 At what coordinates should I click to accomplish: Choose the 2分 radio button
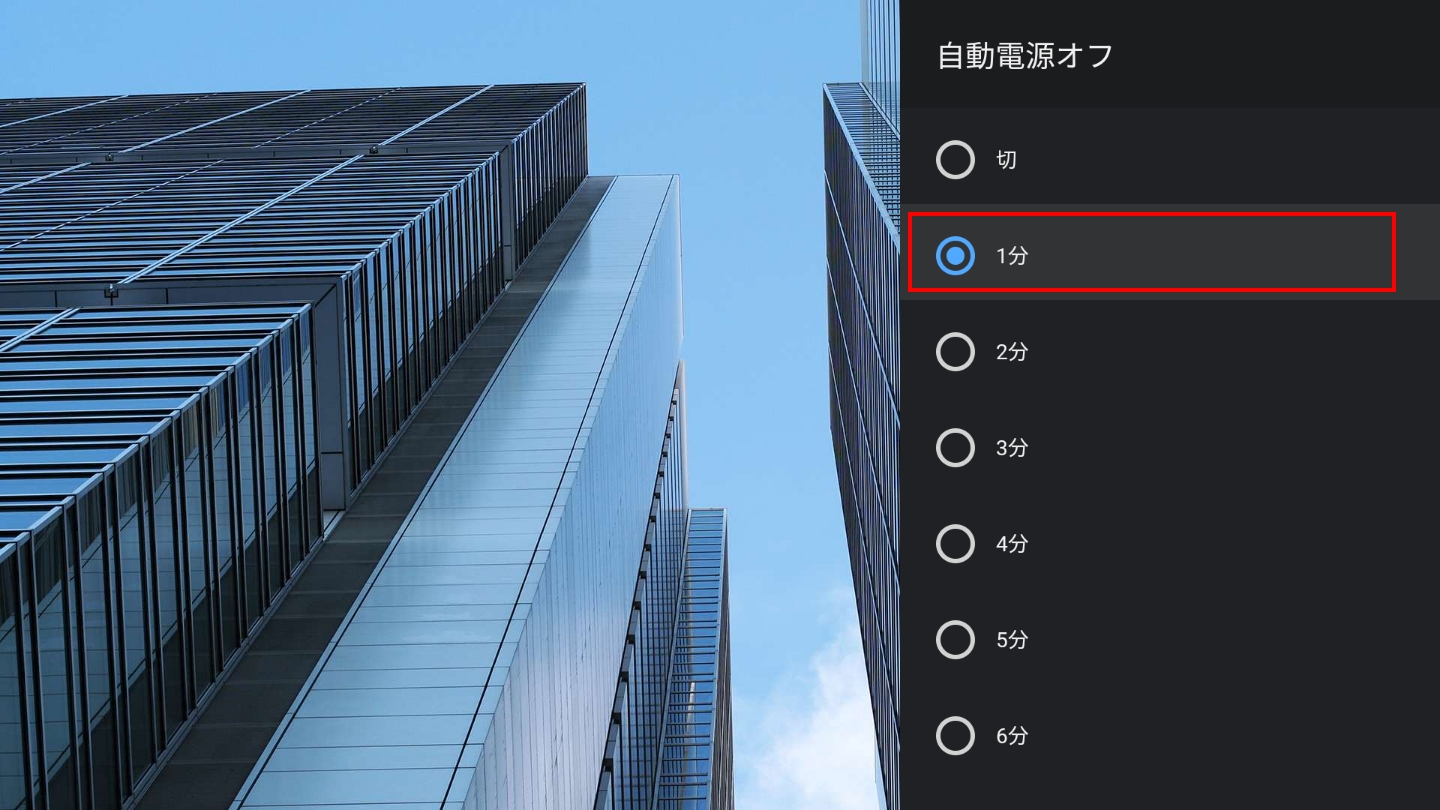pyautogui.click(x=955, y=352)
